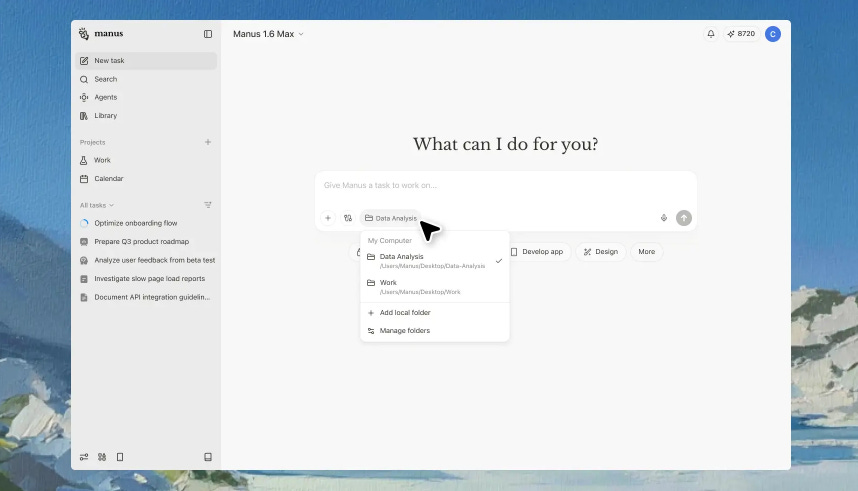Click the Manus logo icon
This screenshot has width=858, height=491.
(84, 34)
